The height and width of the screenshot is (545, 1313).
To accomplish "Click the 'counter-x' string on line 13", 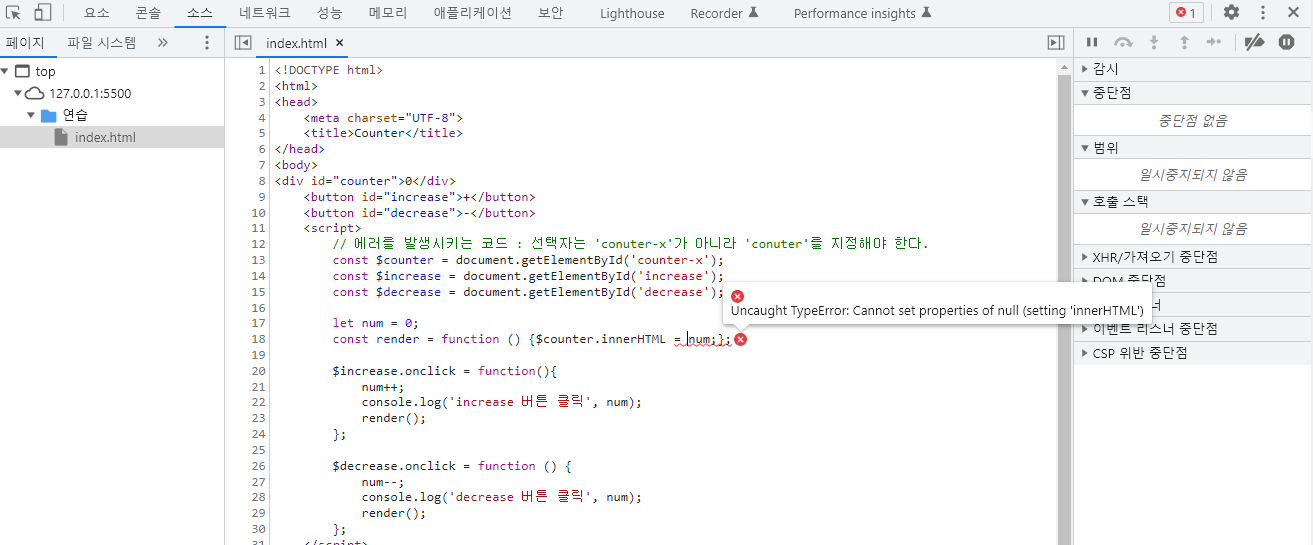I will click(x=673, y=260).
